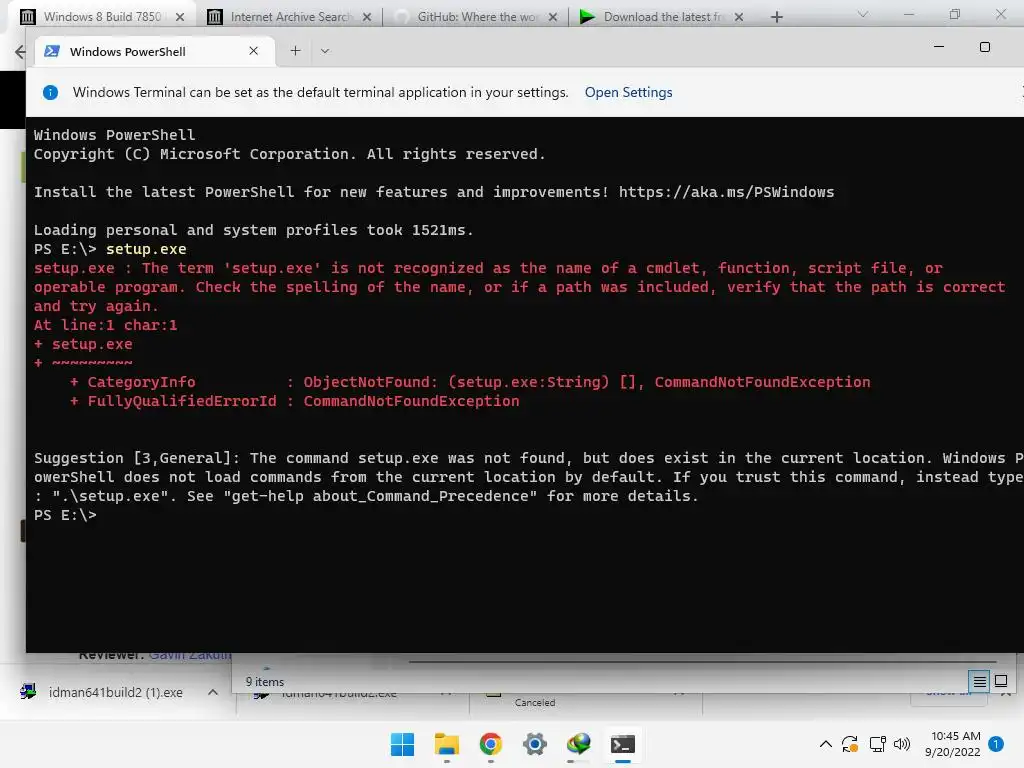
Task: Click the sync update tray icon
Action: (850, 744)
